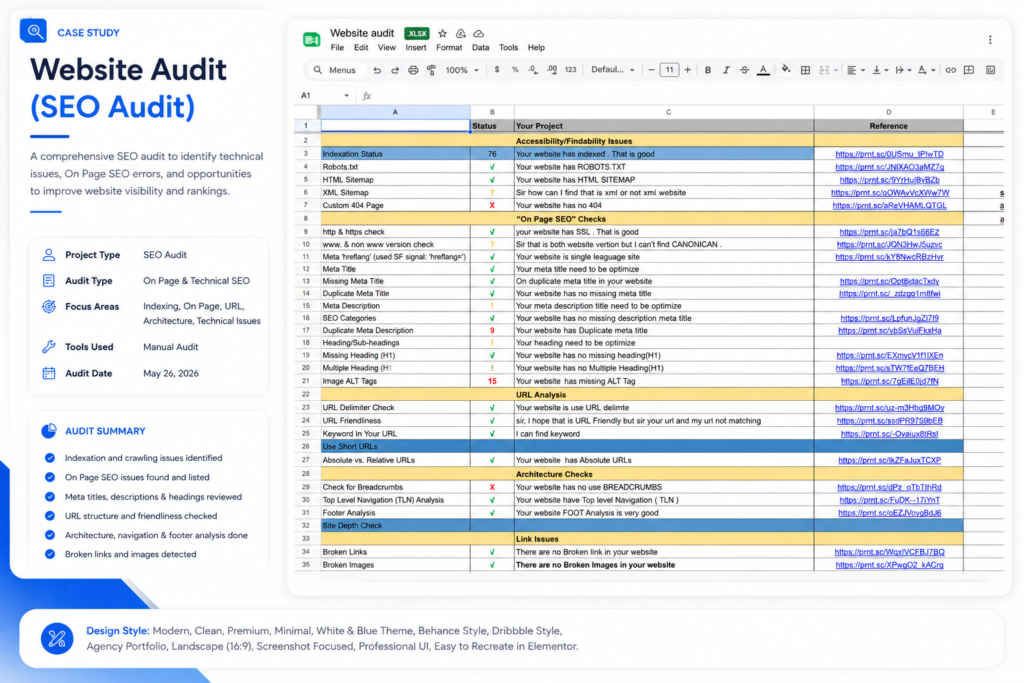Click the decrease decimal places icon
The image size is (1024, 683).
[534, 70]
